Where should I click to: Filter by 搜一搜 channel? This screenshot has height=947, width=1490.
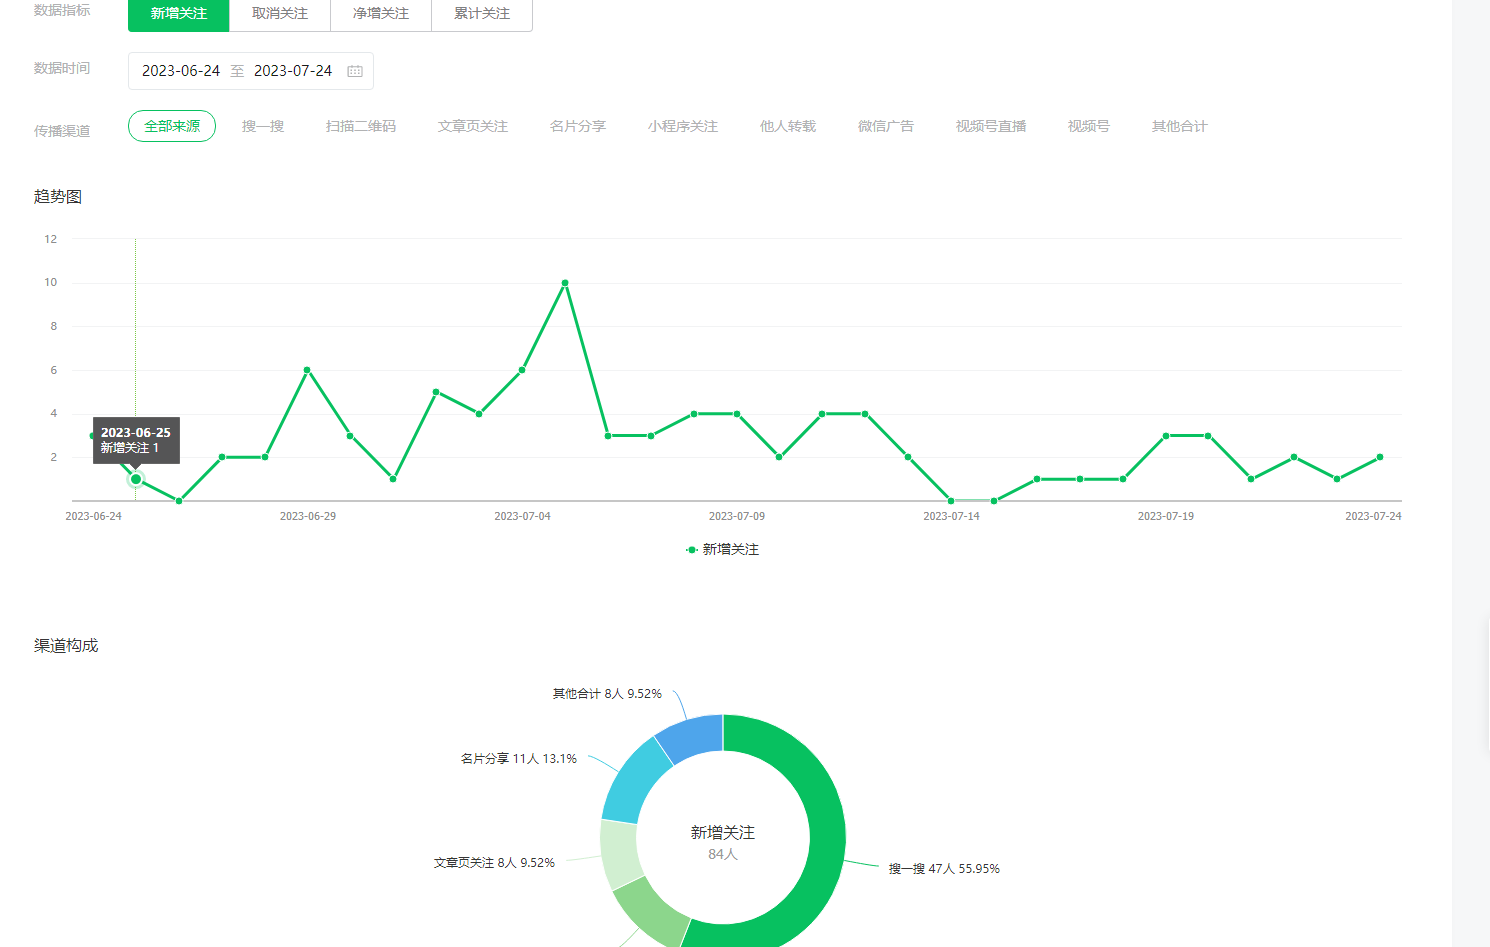tap(263, 126)
